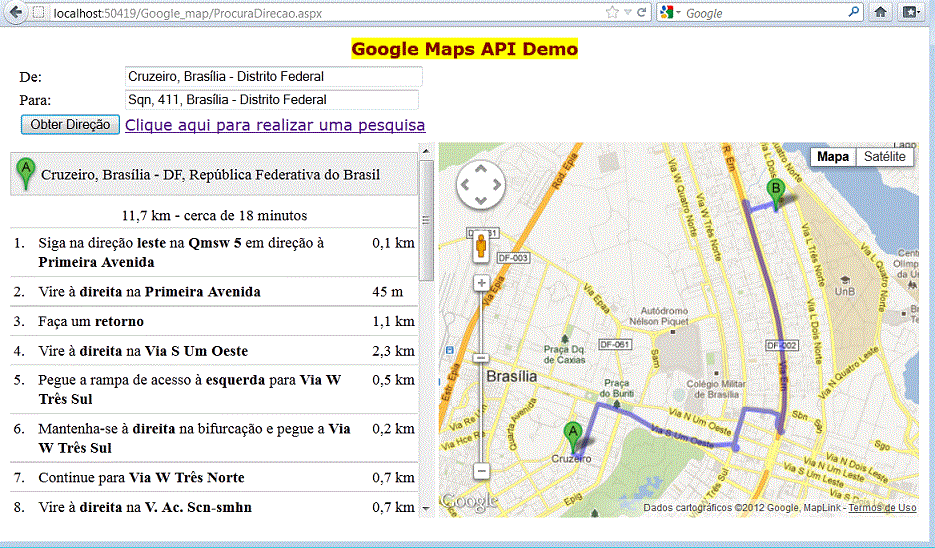
Task: Click the green marker A in the directions header
Action: [x=25, y=174]
